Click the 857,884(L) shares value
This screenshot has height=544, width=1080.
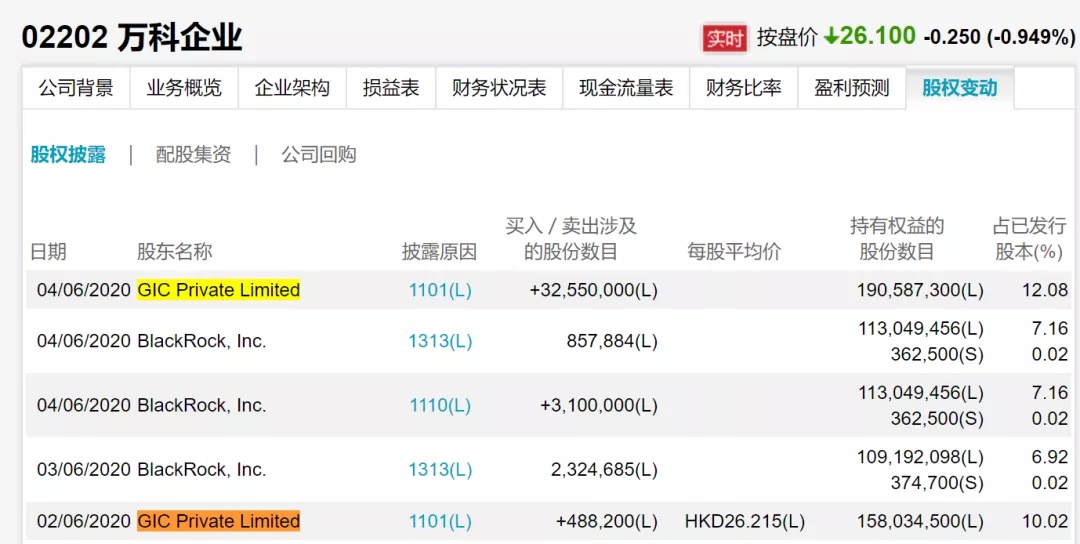(x=610, y=341)
